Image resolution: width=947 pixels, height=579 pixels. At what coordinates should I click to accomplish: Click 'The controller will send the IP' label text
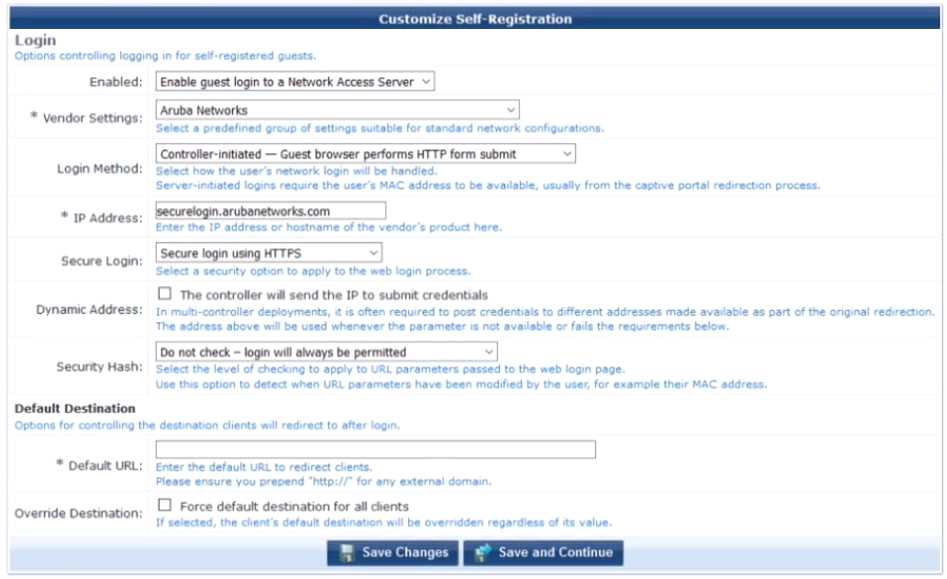tap(334, 295)
